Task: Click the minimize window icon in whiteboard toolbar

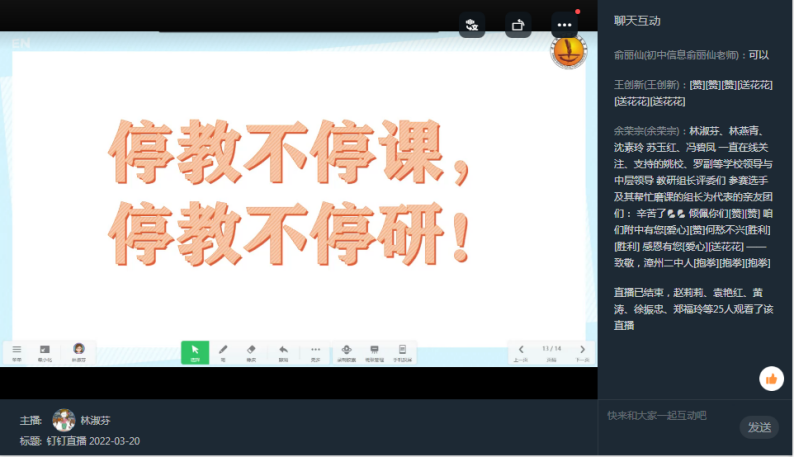Action: point(44,351)
